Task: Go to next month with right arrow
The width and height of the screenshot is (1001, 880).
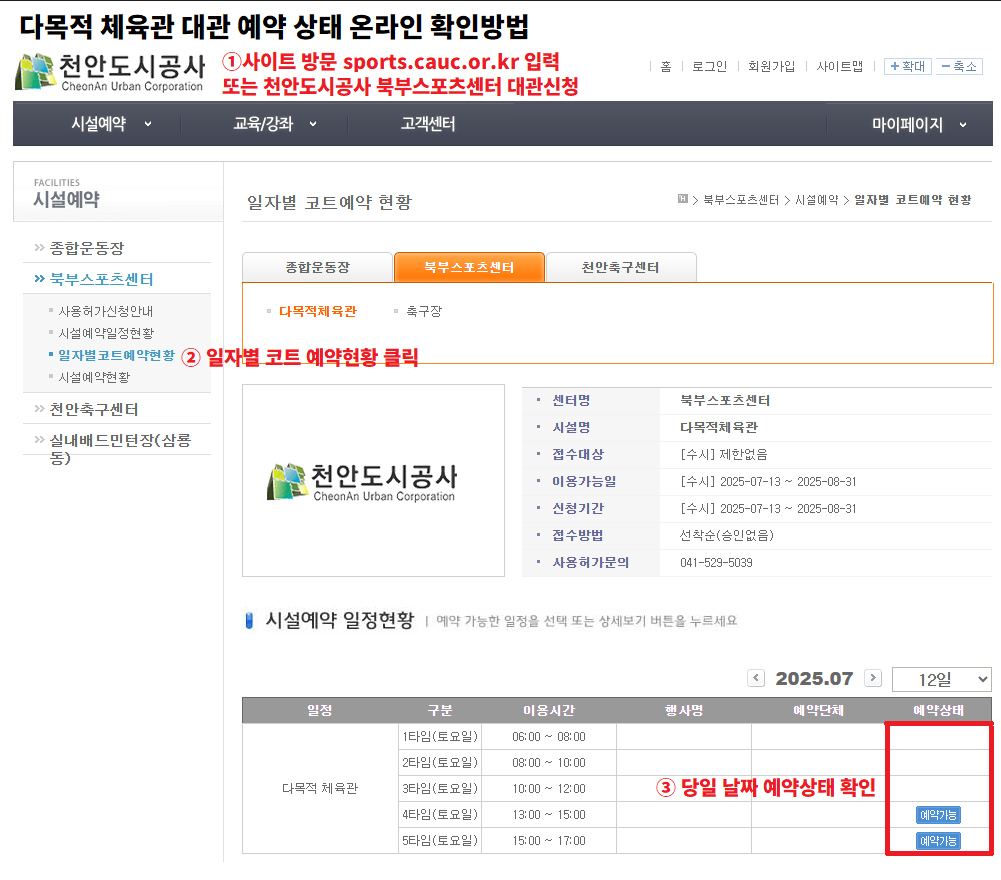Action: 873,678
